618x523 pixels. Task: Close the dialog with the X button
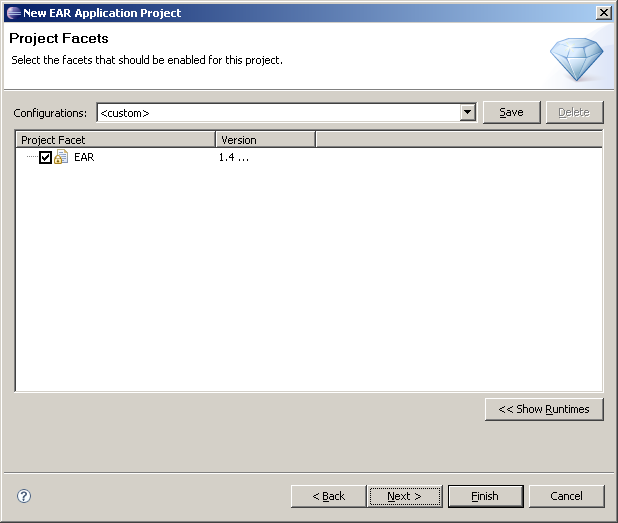point(604,13)
